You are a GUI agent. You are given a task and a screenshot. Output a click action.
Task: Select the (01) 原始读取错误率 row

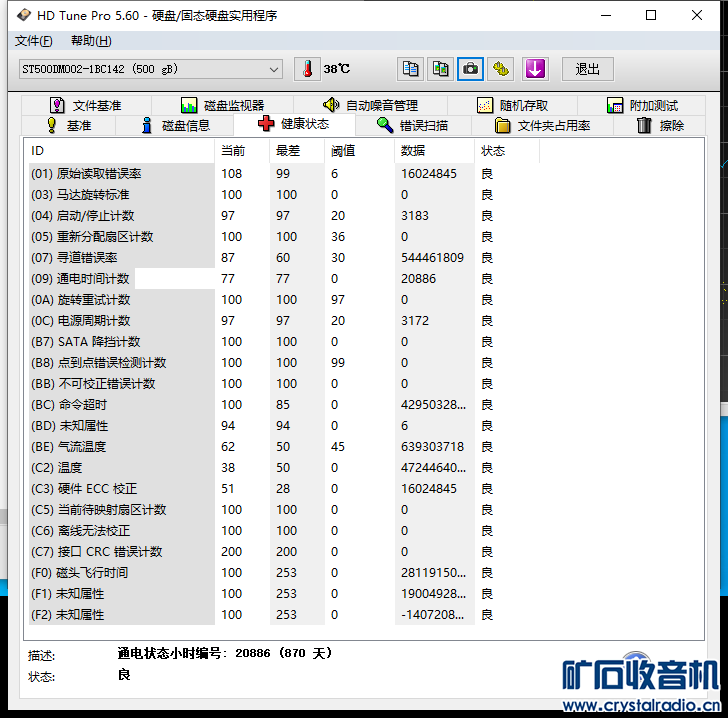pos(284,174)
